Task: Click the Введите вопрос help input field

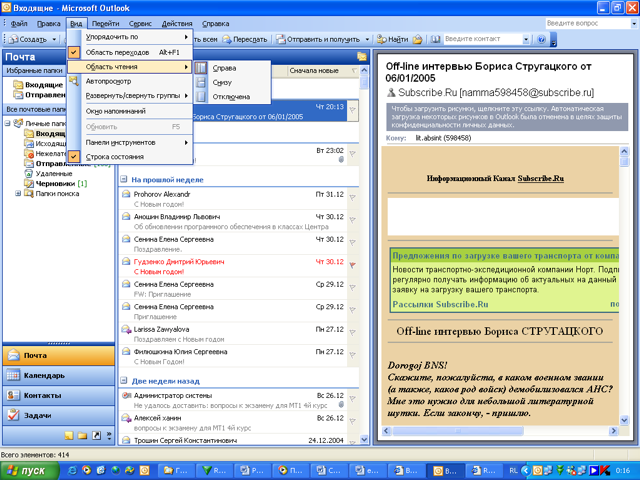Action: click(x=588, y=24)
